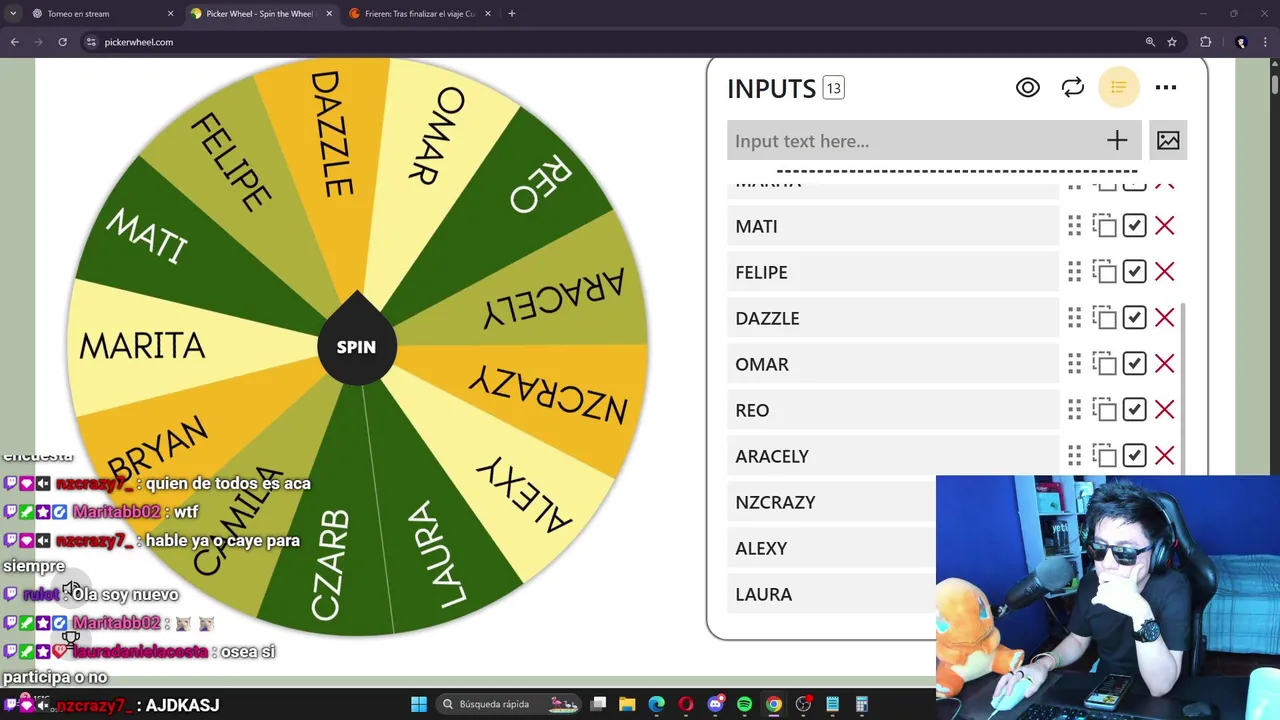Click the inputs panel scrollbar
Screen dimensions: 1280x720
(x=1184, y=390)
